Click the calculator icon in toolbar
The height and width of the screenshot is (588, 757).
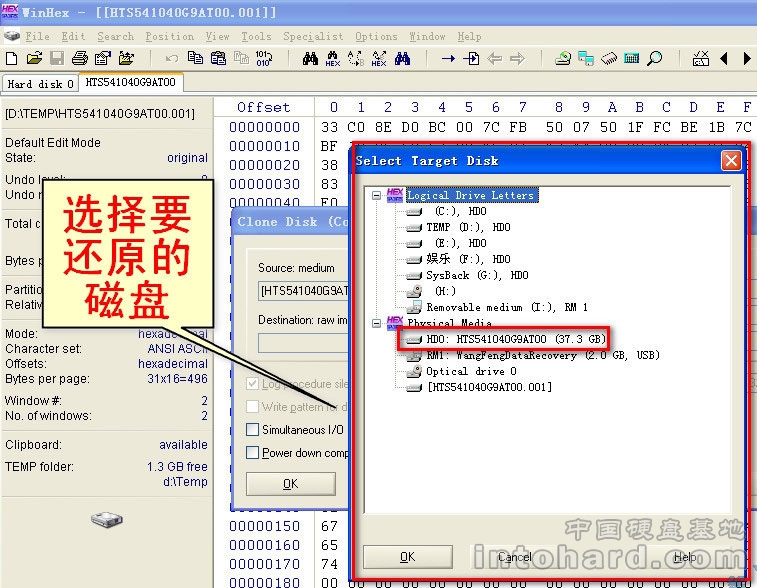click(x=631, y=59)
